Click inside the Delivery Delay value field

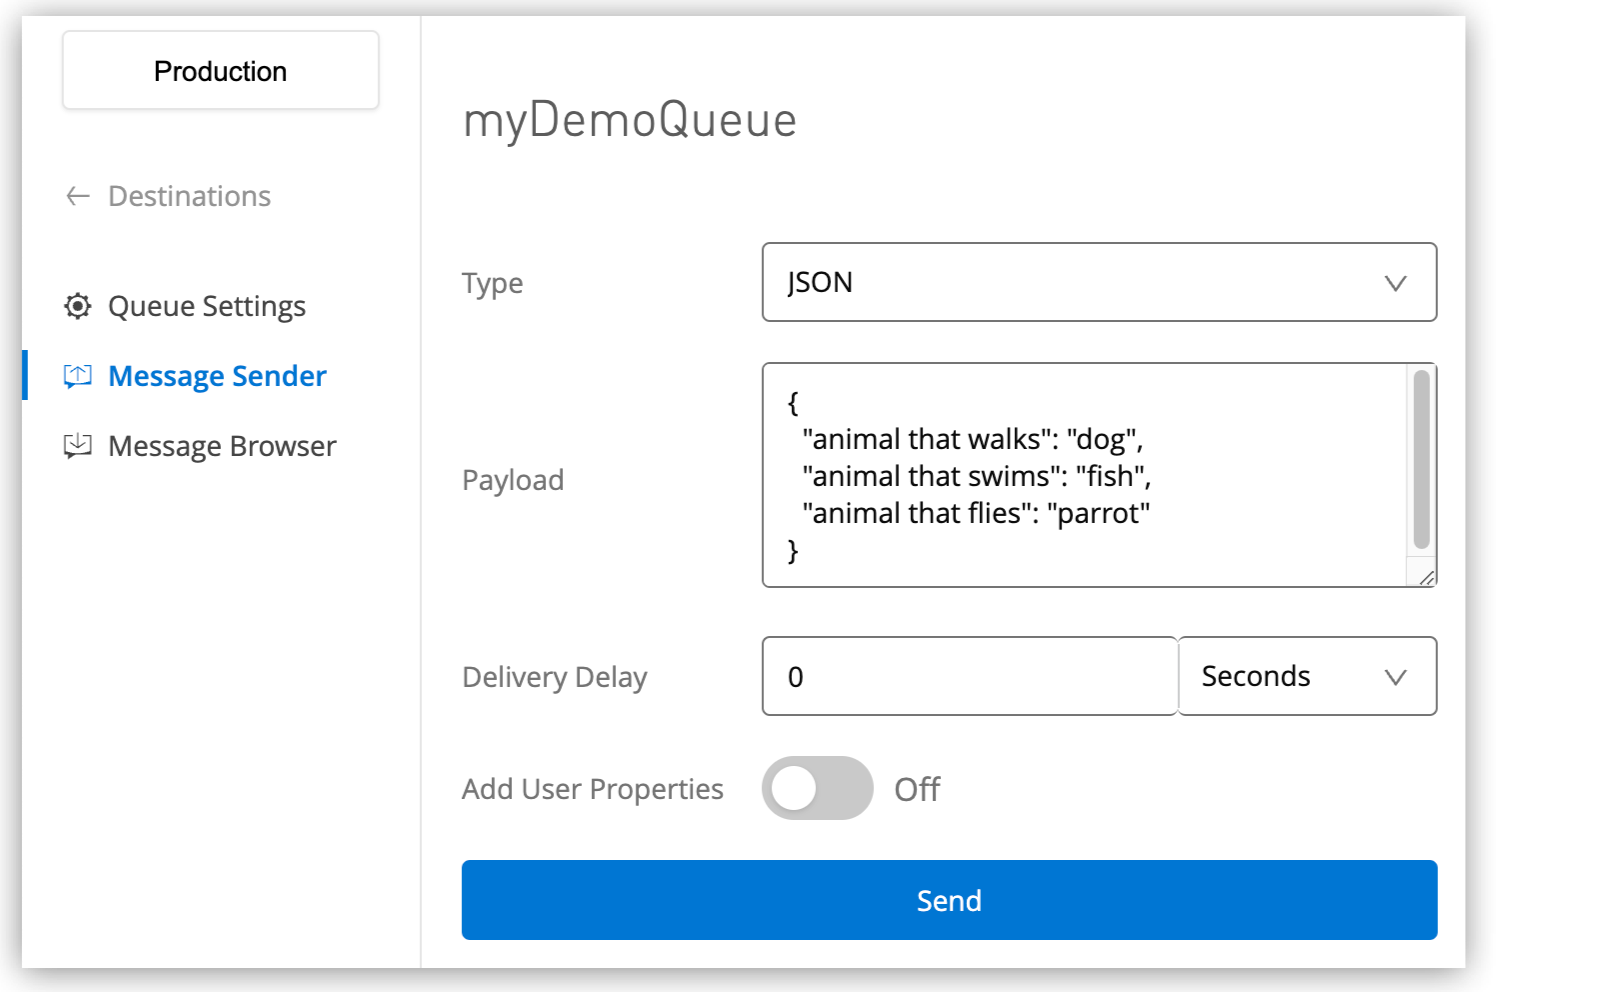968,677
